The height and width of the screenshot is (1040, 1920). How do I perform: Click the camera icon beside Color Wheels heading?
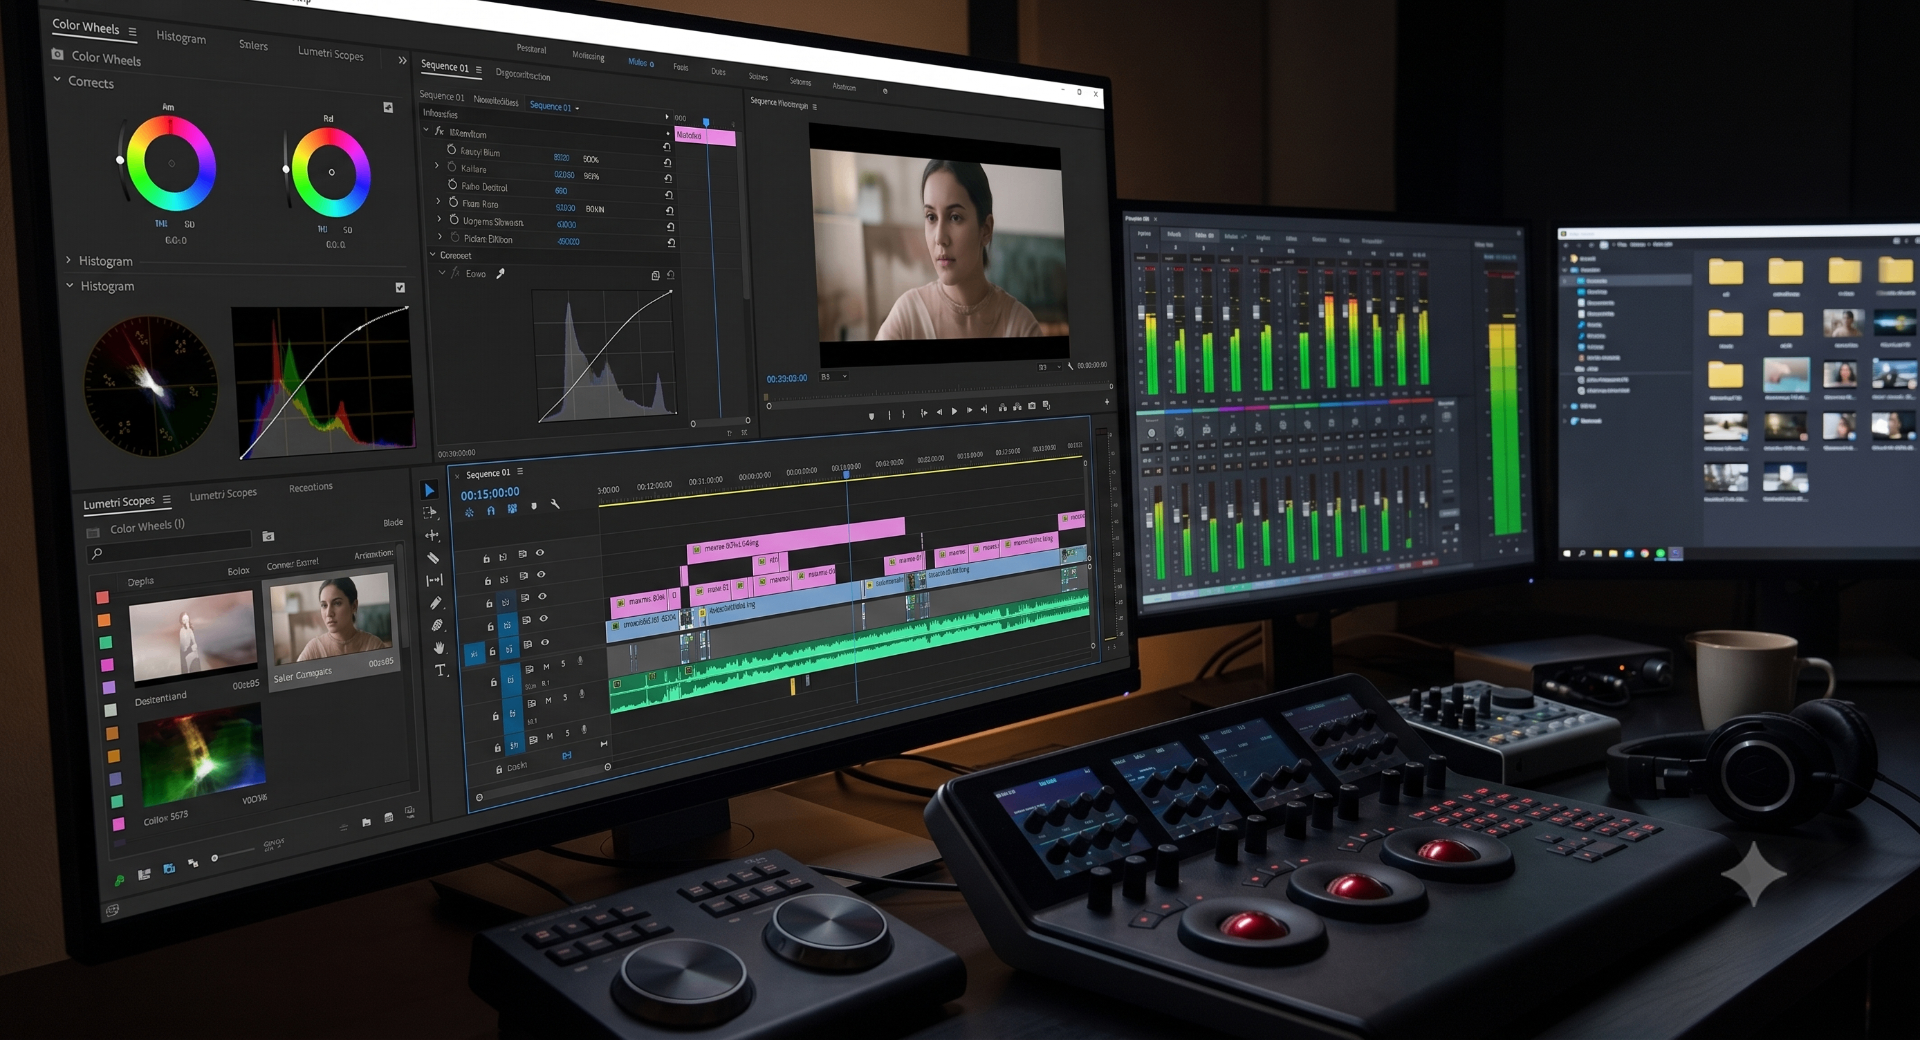coord(58,54)
